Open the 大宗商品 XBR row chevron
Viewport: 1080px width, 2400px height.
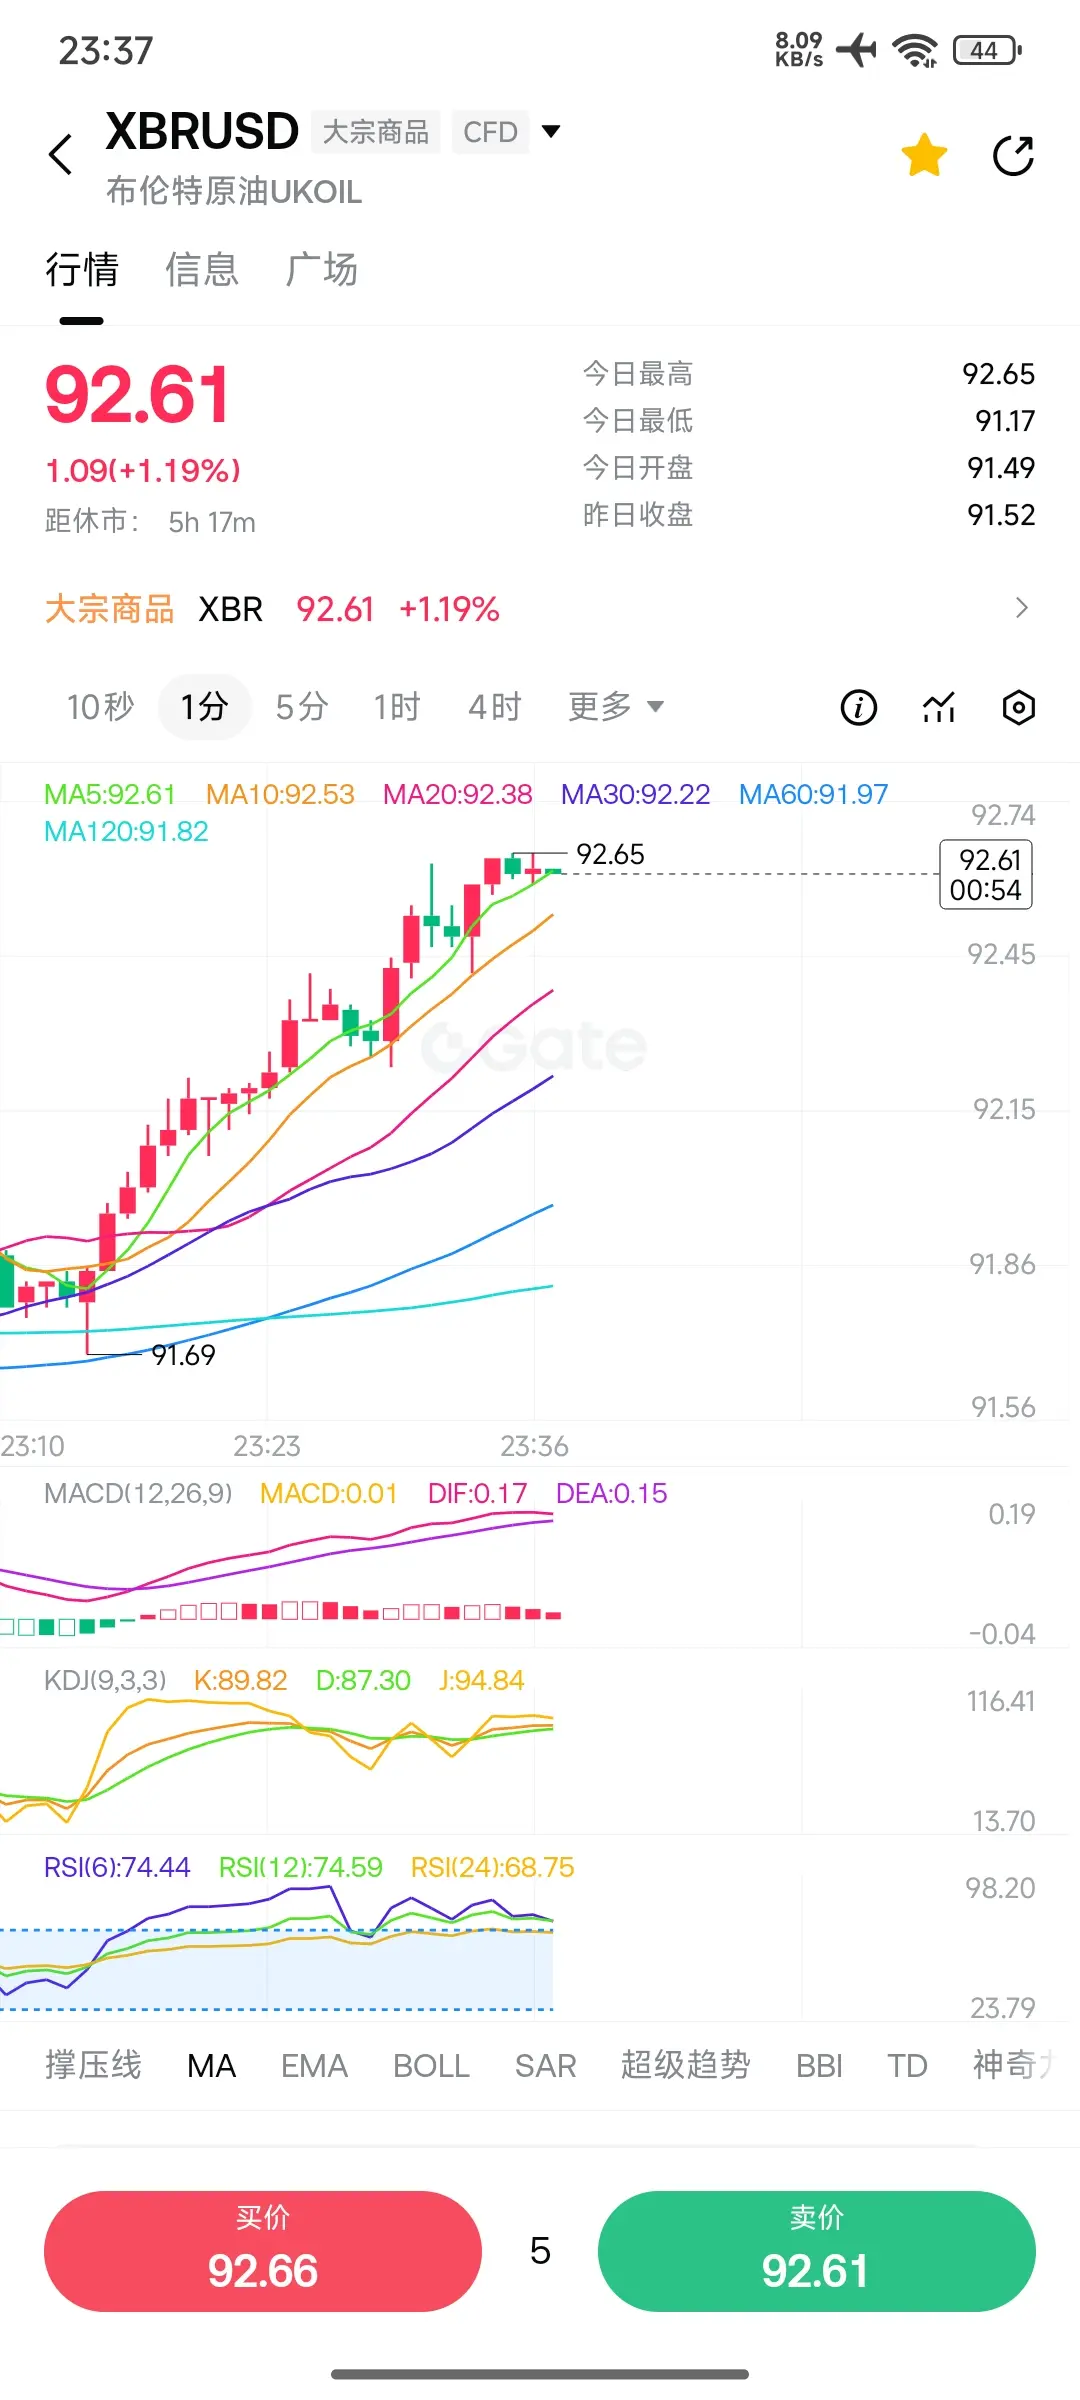tap(1021, 608)
